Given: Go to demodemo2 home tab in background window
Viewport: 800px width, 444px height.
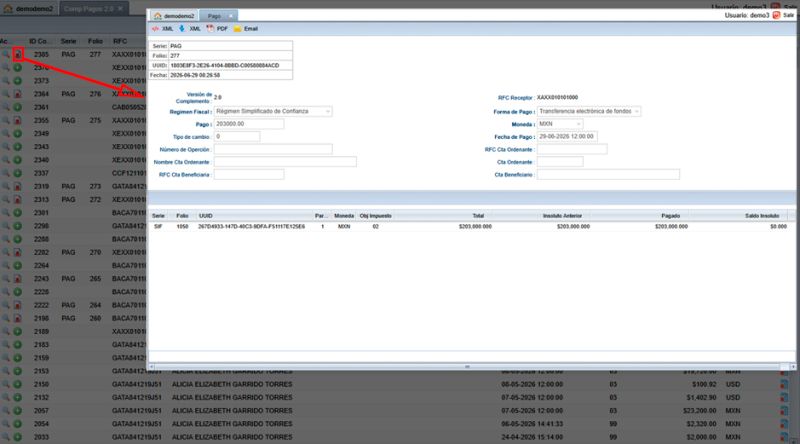Looking at the screenshot, I should pyautogui.click(x=29, y=9).
